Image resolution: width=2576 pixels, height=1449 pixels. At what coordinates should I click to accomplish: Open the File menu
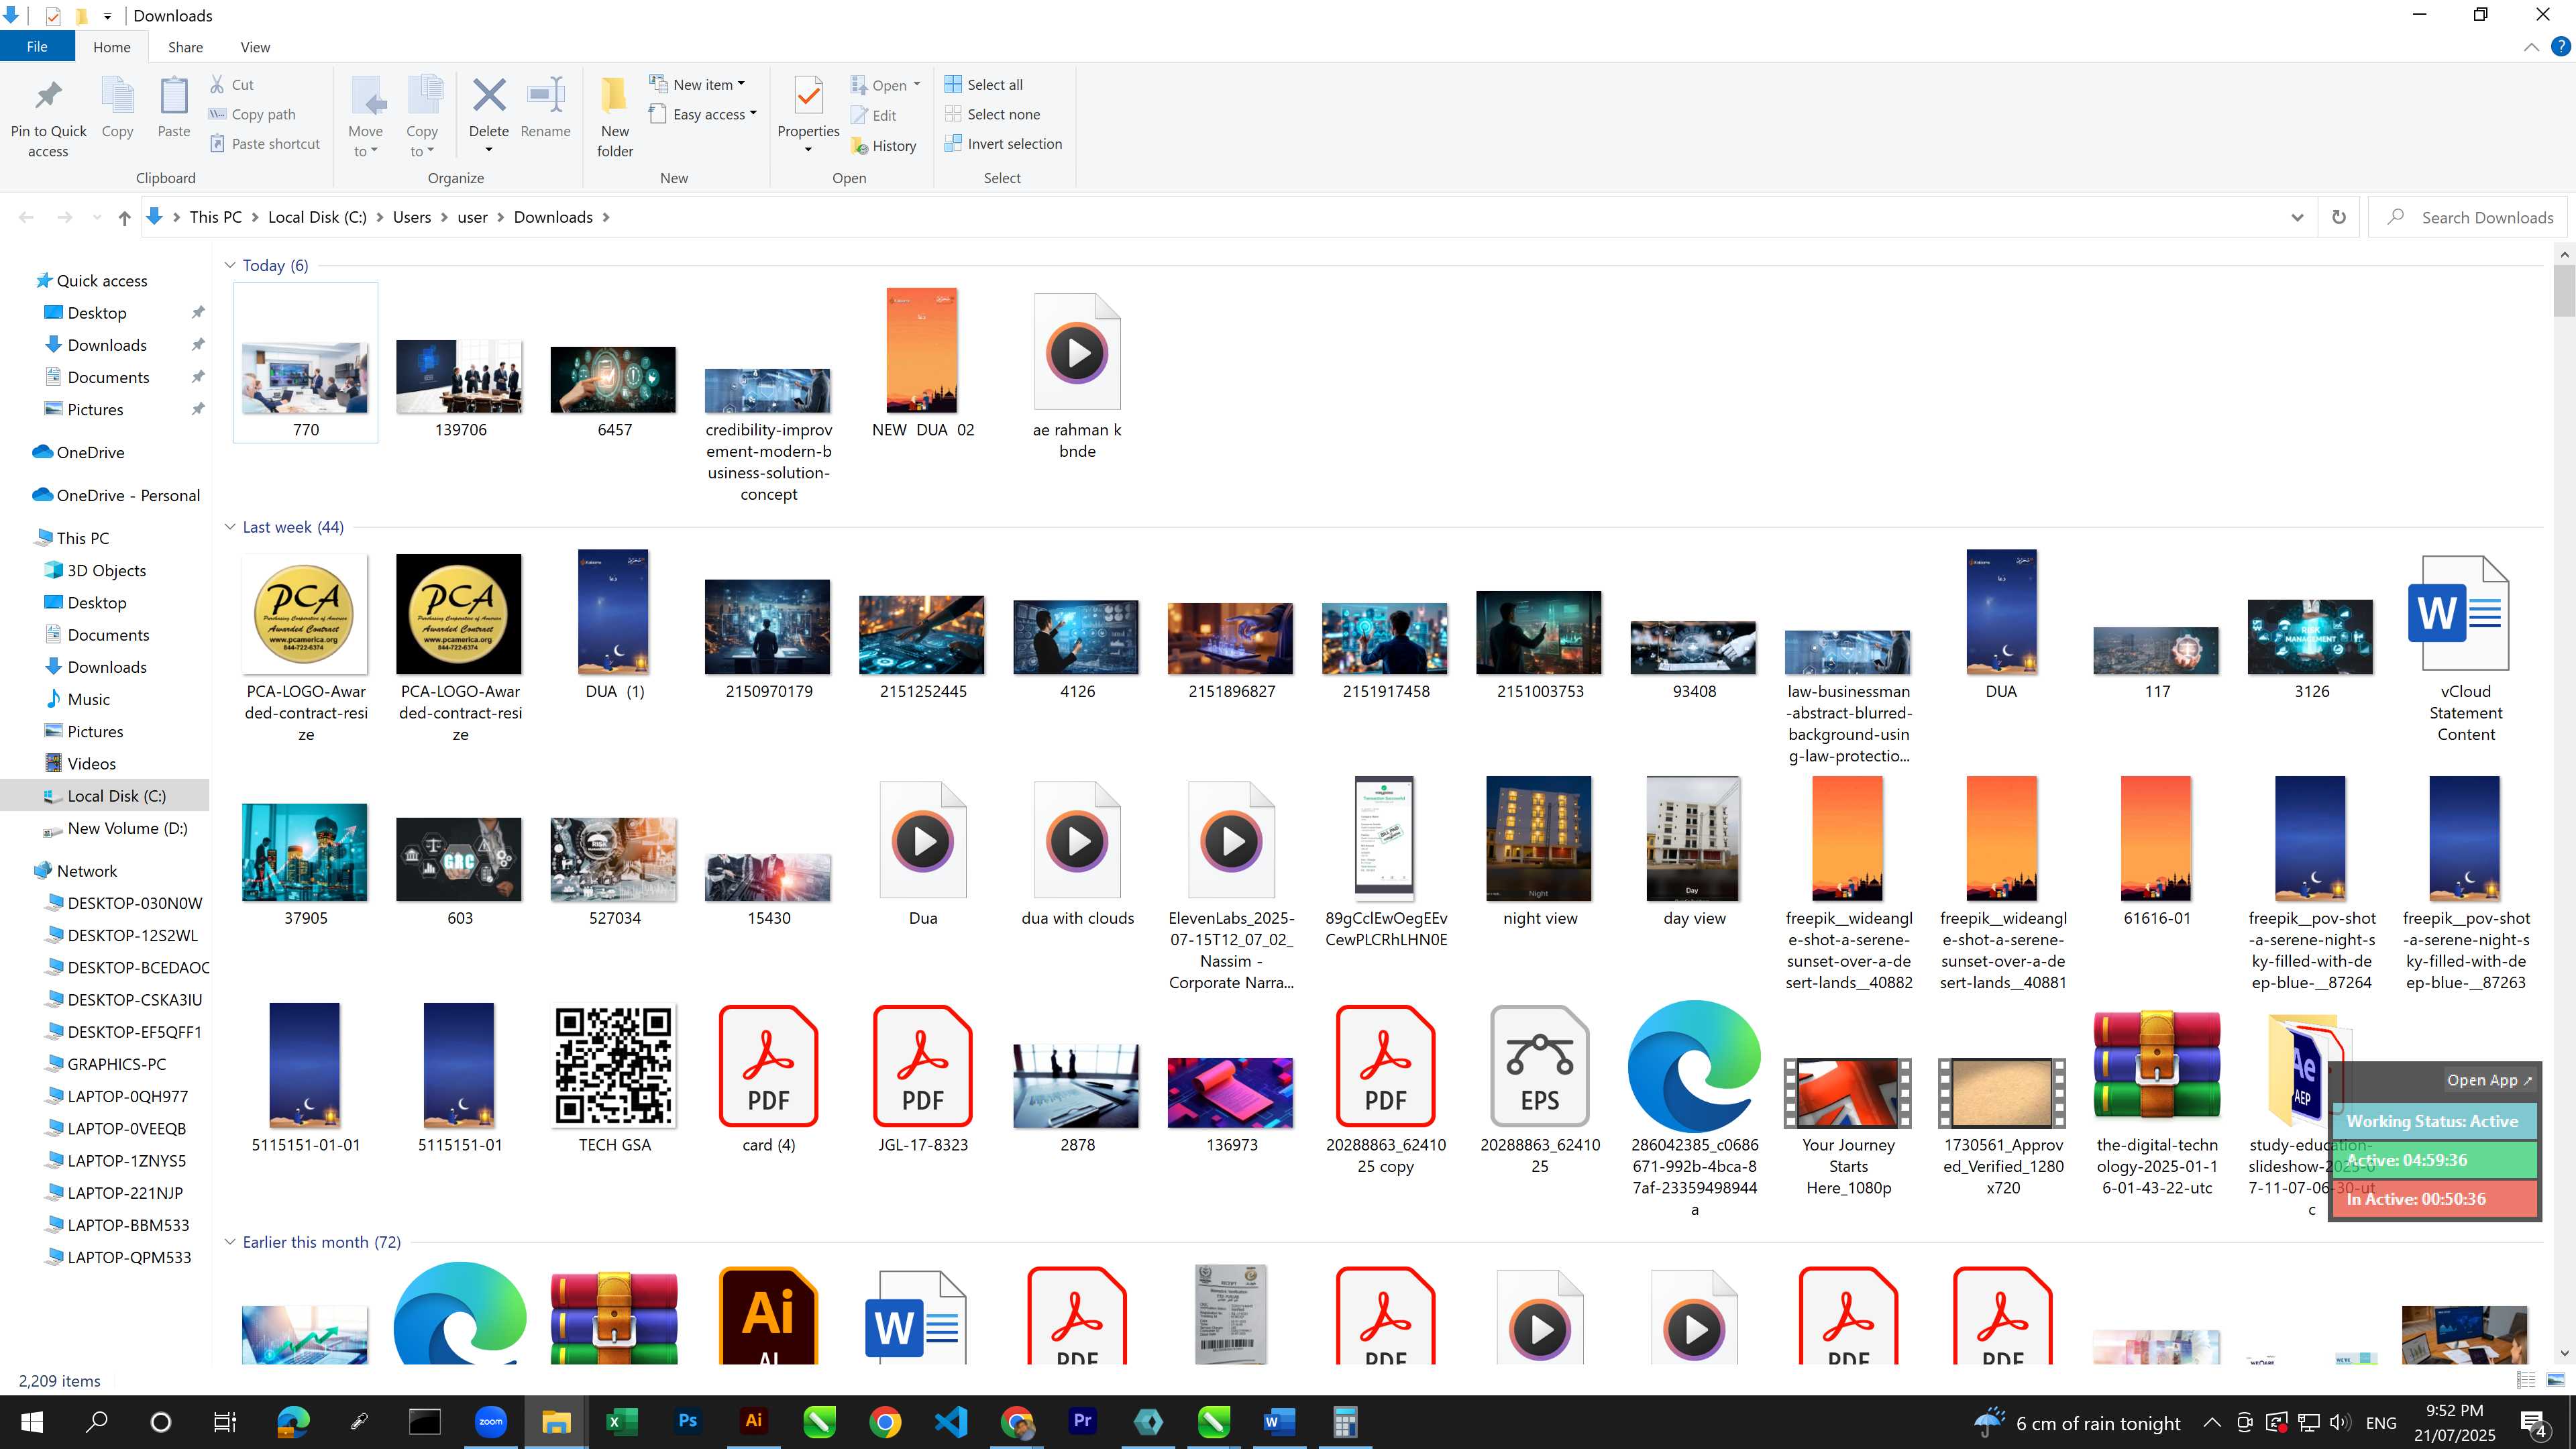click(37, 47)
